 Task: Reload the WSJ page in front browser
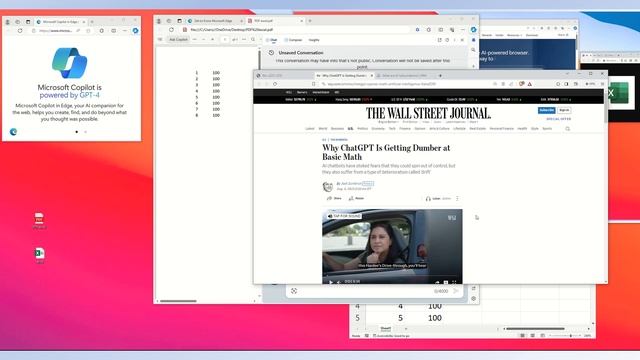tap(275, 84)
